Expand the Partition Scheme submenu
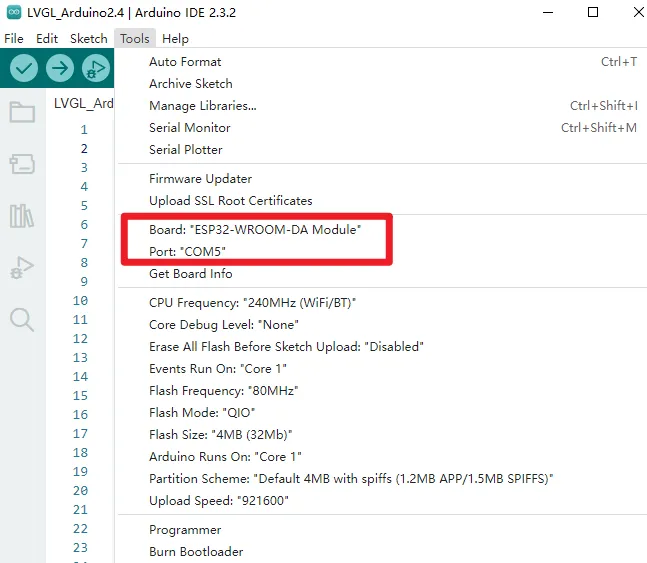The image size is (647, 563). click(350, 479)
